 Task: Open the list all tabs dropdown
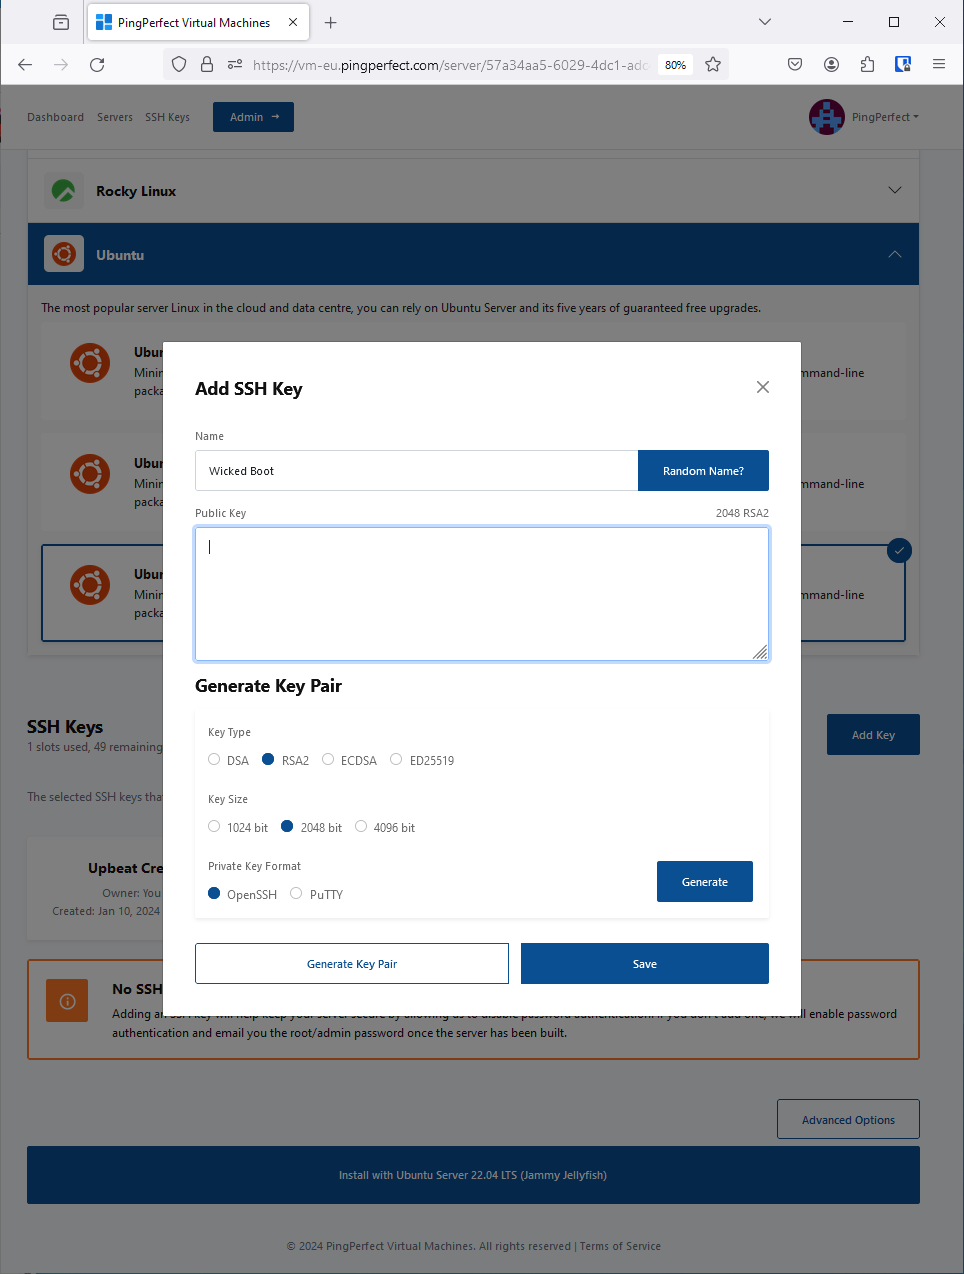pos(765,22)
